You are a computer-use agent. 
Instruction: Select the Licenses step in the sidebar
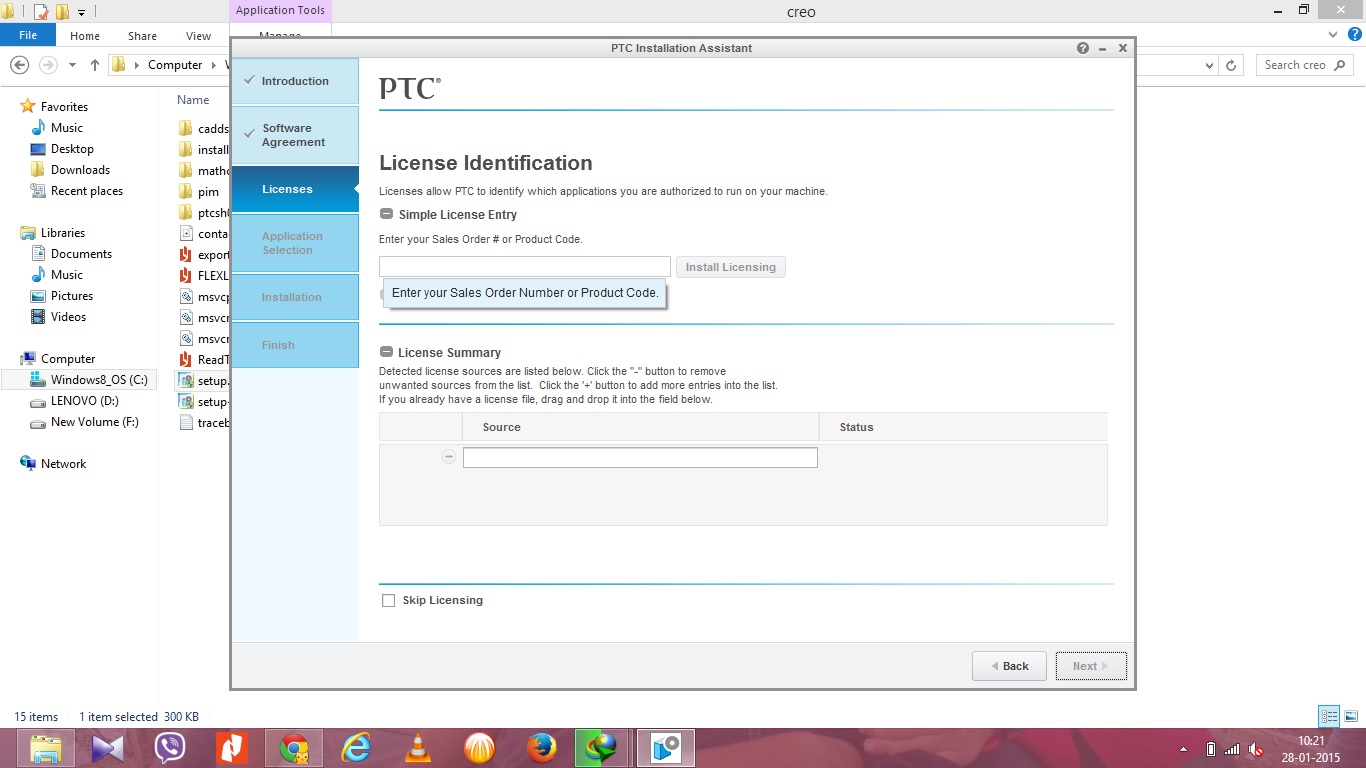tap(295, 189)
